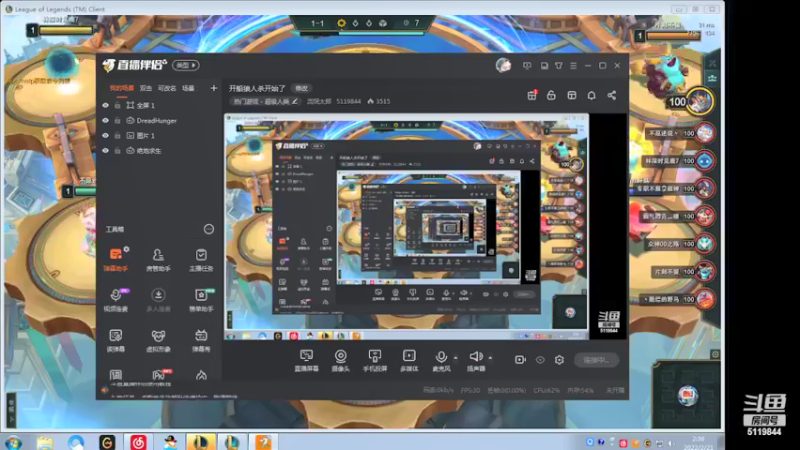Select the DreadHunger source row
800x450 pixels.
click(160, 120)
